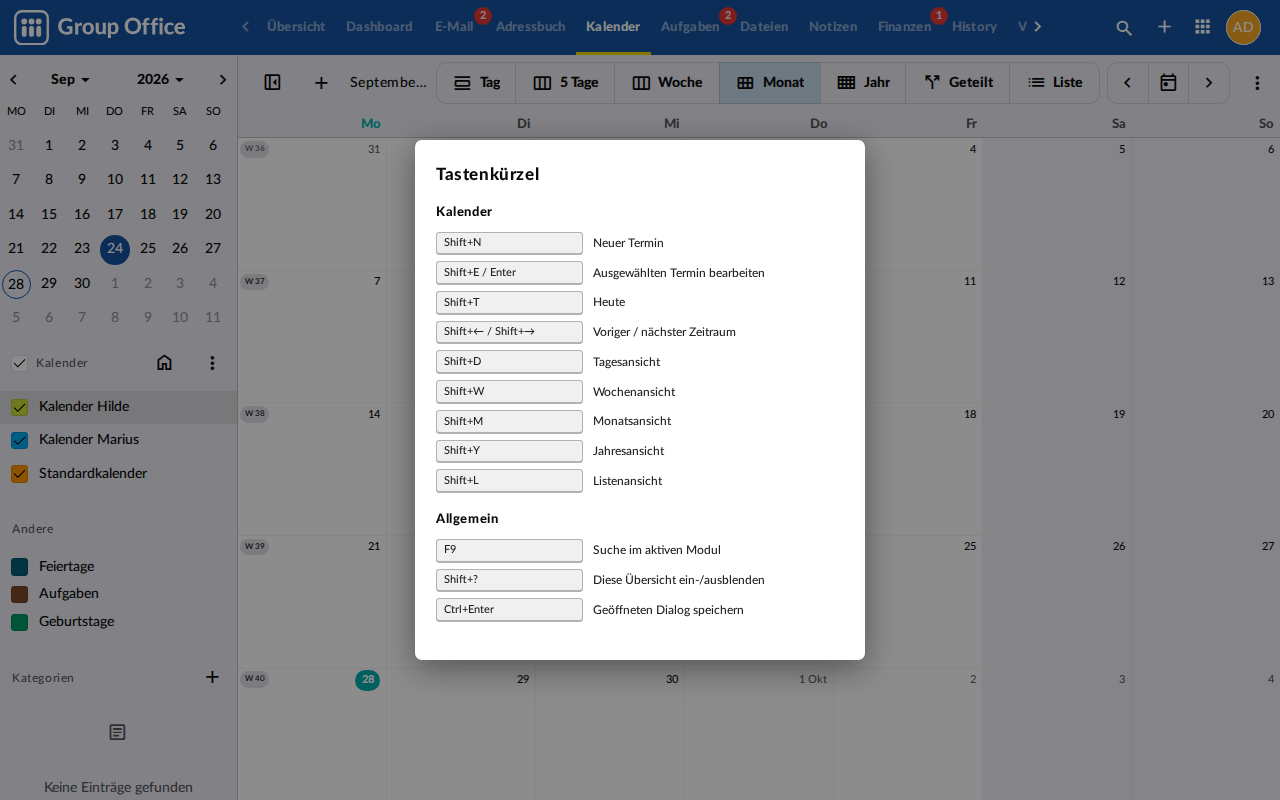Jump to today calendar icon
The height and width of the screenshot is (800, 1280).
click(x=1168, y=82)
